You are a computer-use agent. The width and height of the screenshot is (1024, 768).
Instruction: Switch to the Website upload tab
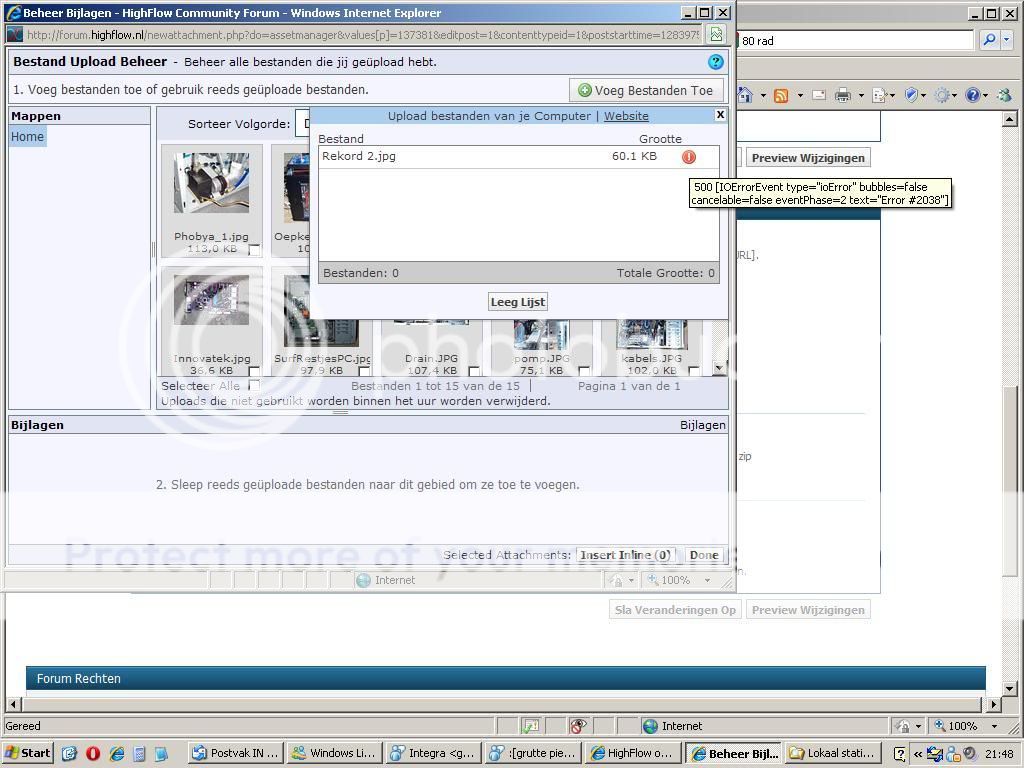tap(626, 116)
